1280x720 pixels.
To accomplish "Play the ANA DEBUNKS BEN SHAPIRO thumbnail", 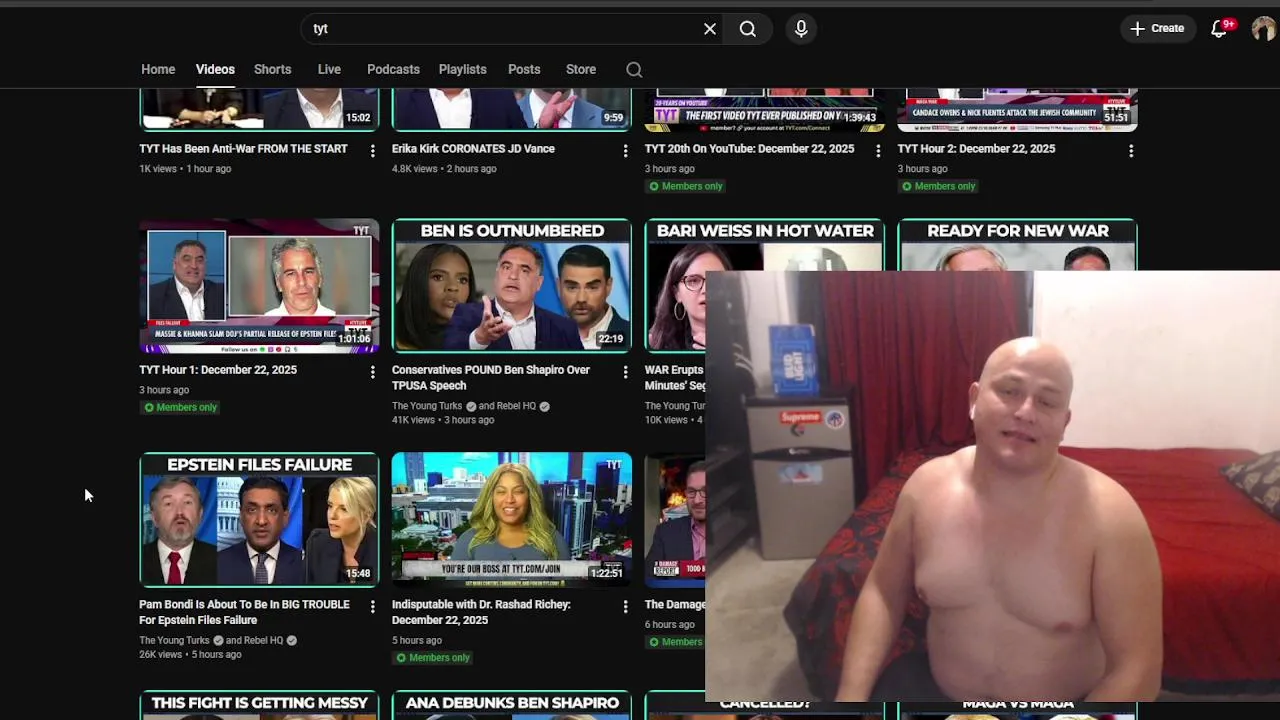I will click(x=512, y=705).
